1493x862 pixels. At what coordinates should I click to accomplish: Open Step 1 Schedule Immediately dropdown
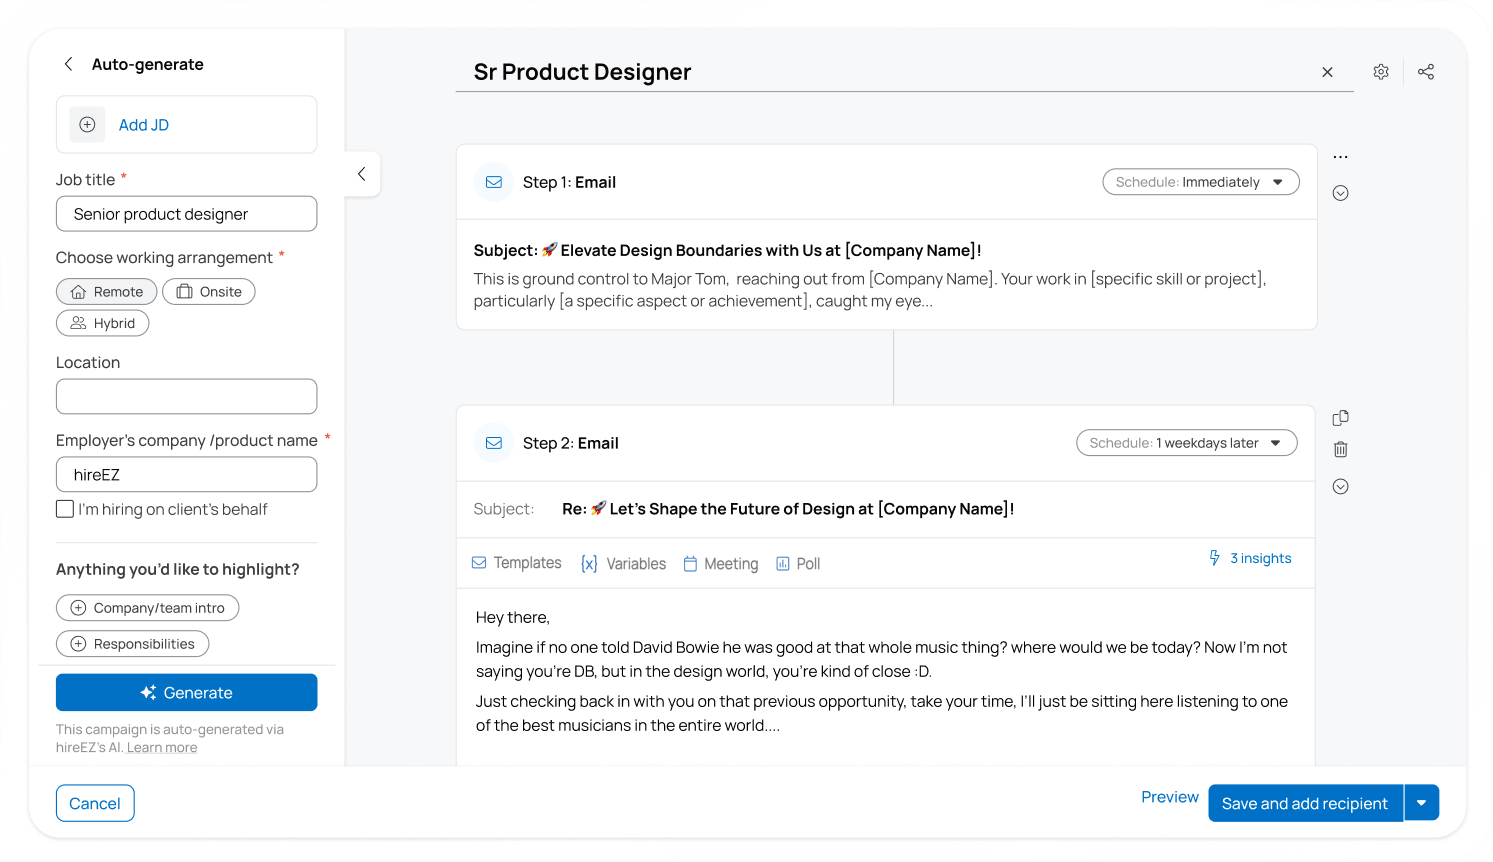pos(1200,182)
